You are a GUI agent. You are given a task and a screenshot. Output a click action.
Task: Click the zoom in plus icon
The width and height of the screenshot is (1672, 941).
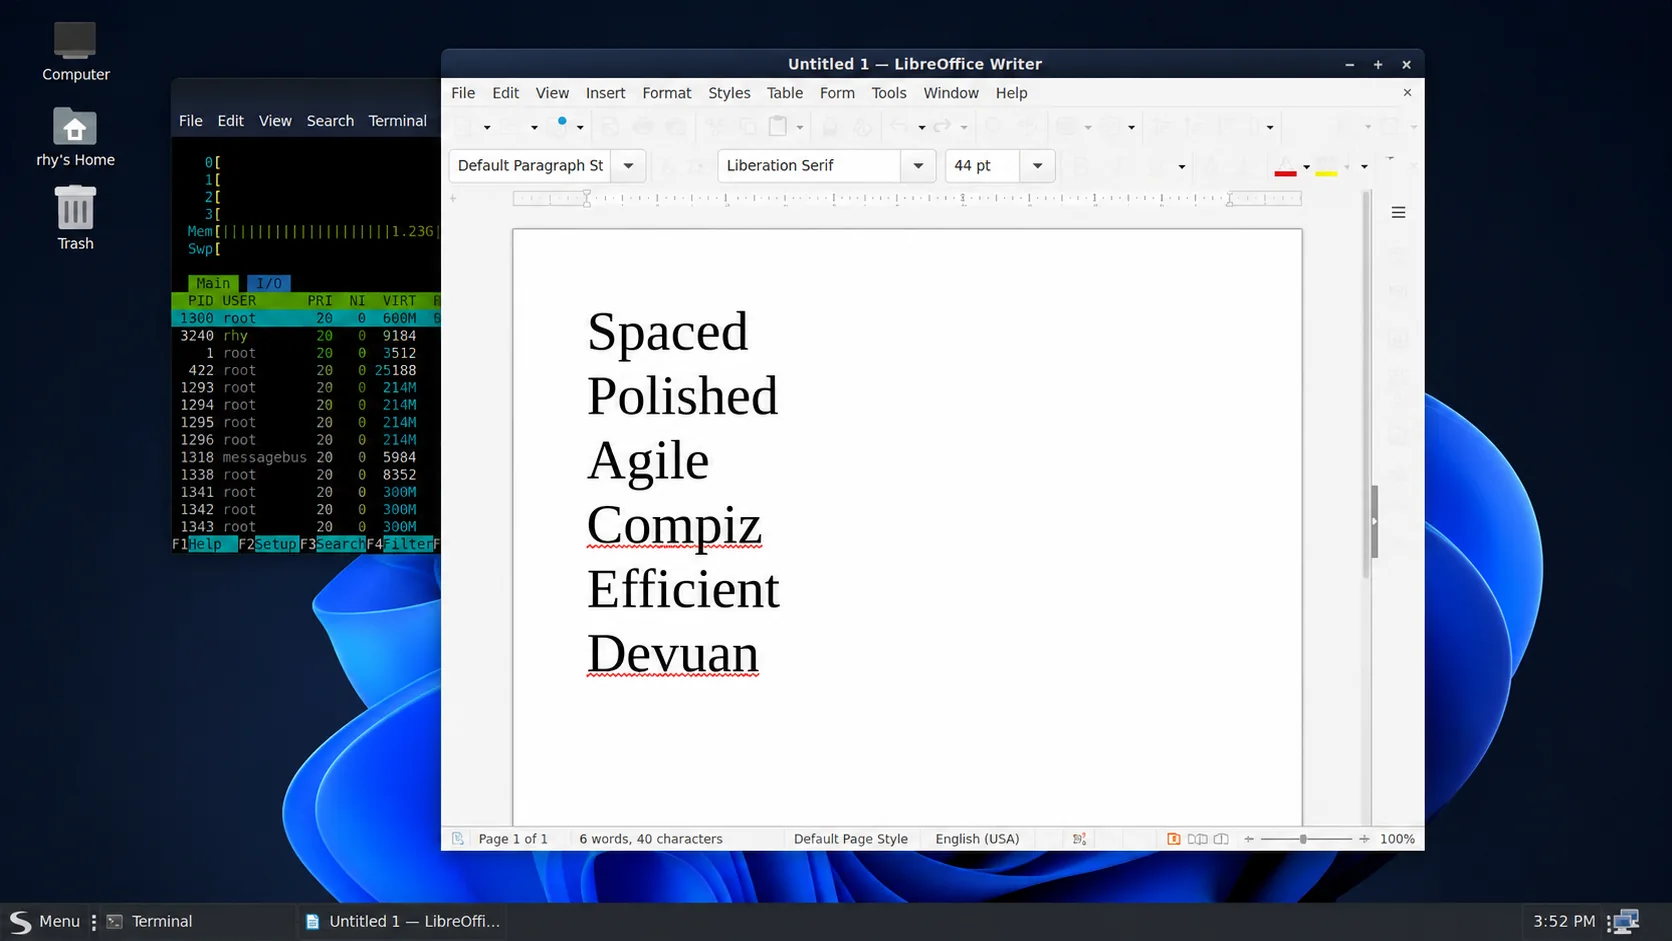tap(1364, 839)
